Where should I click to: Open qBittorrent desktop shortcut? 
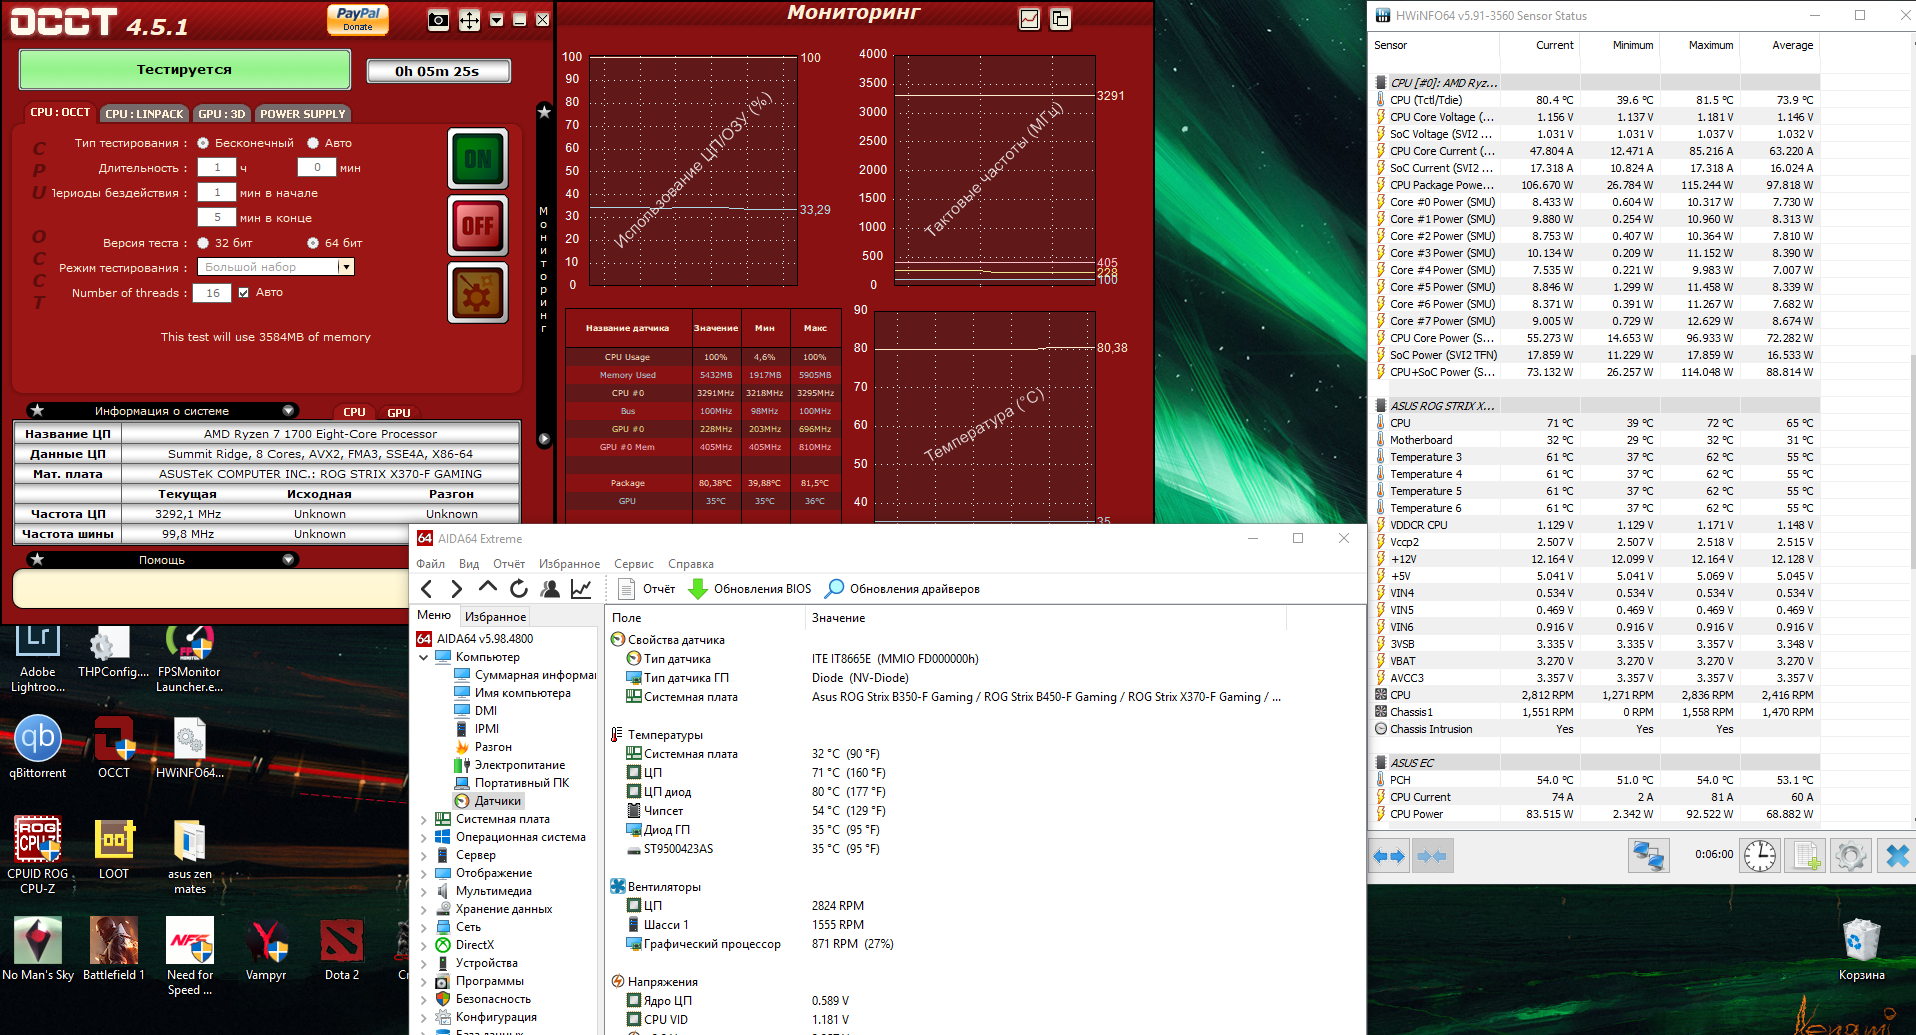38,747
